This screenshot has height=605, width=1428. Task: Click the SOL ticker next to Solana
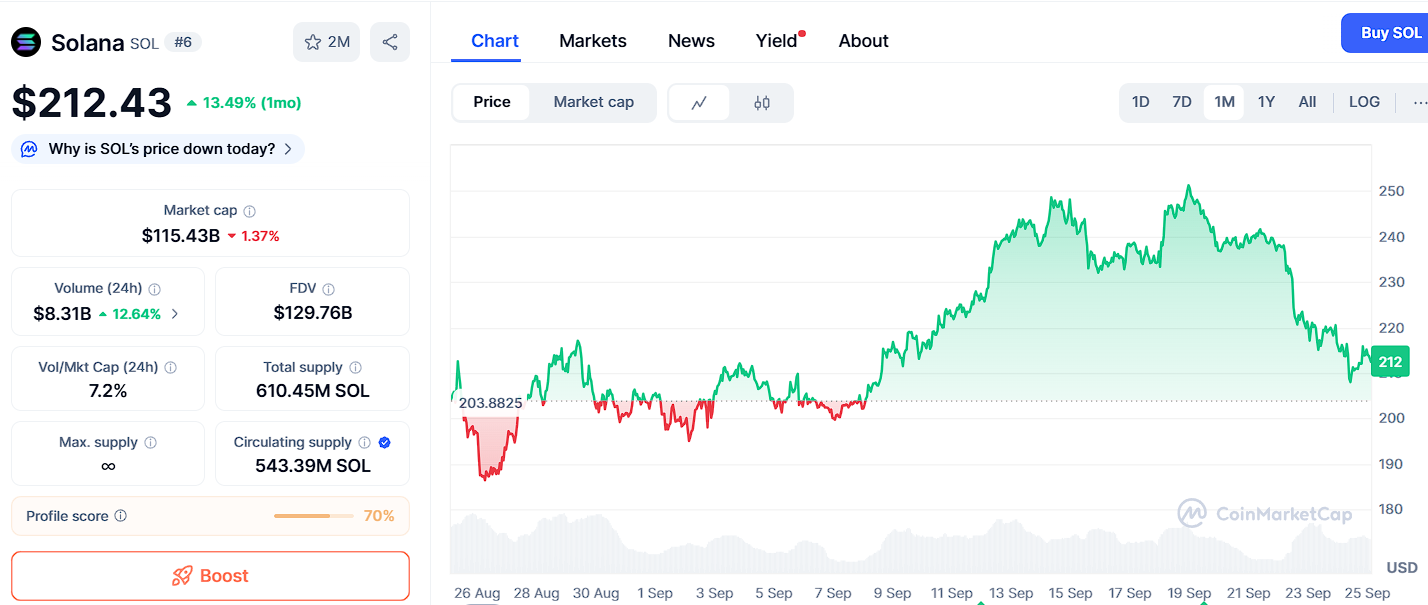click(144, 43)
